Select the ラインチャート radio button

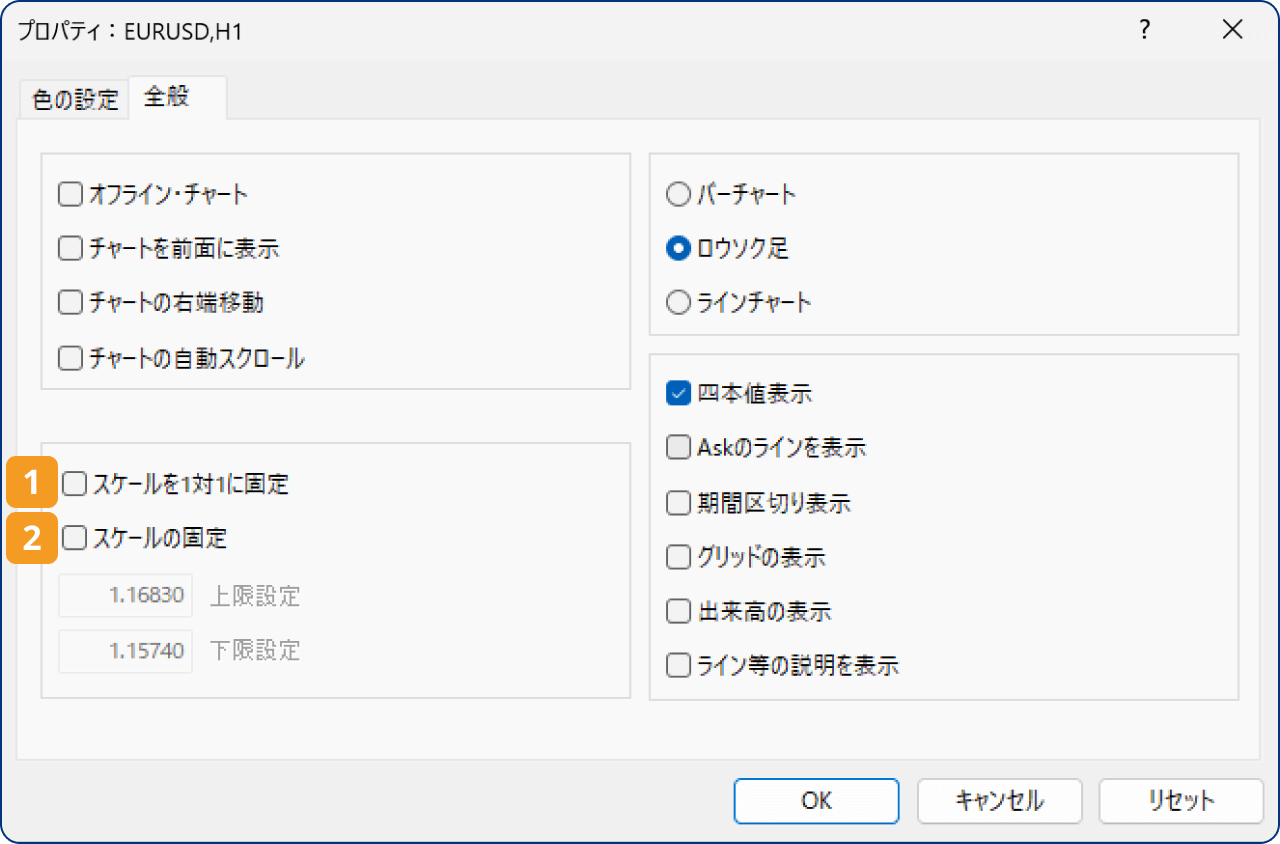680,303
